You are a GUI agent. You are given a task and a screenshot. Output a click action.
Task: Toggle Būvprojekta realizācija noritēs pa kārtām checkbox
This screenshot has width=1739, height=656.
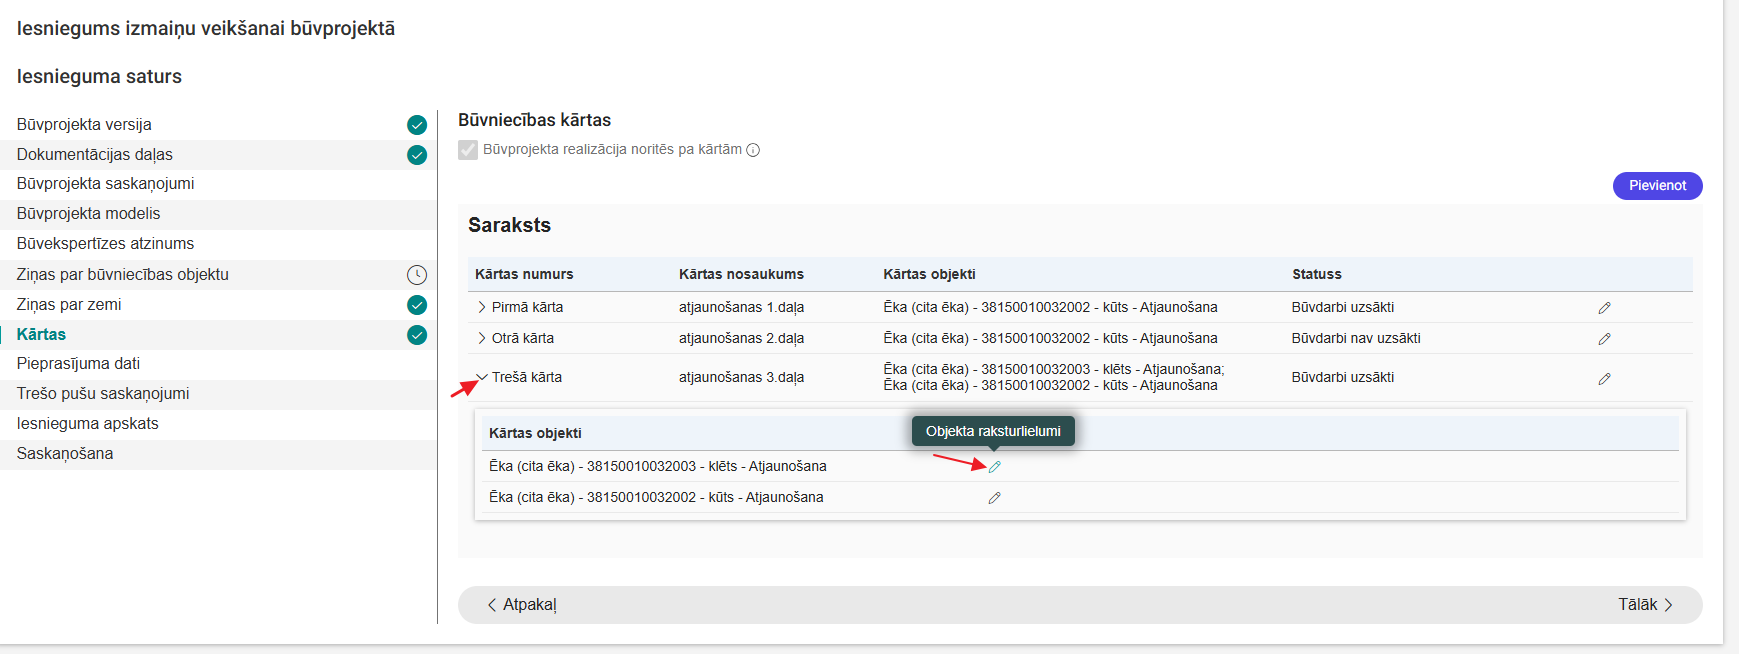point(468,150)
